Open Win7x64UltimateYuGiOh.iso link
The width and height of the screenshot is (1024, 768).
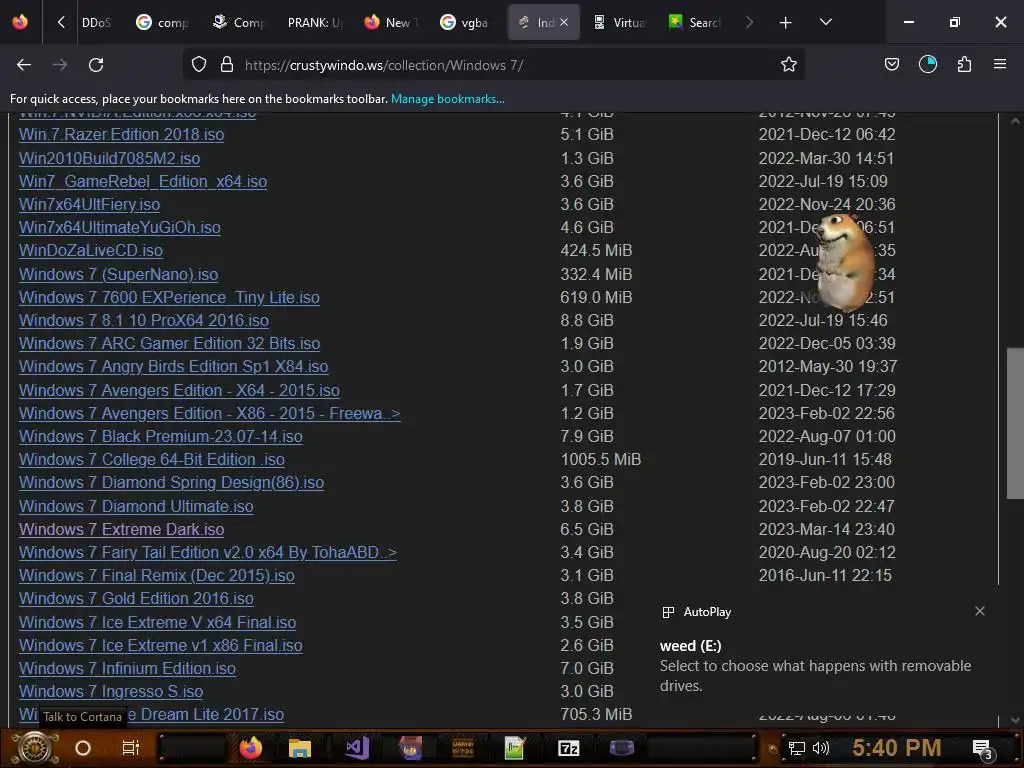click(120, 227)
